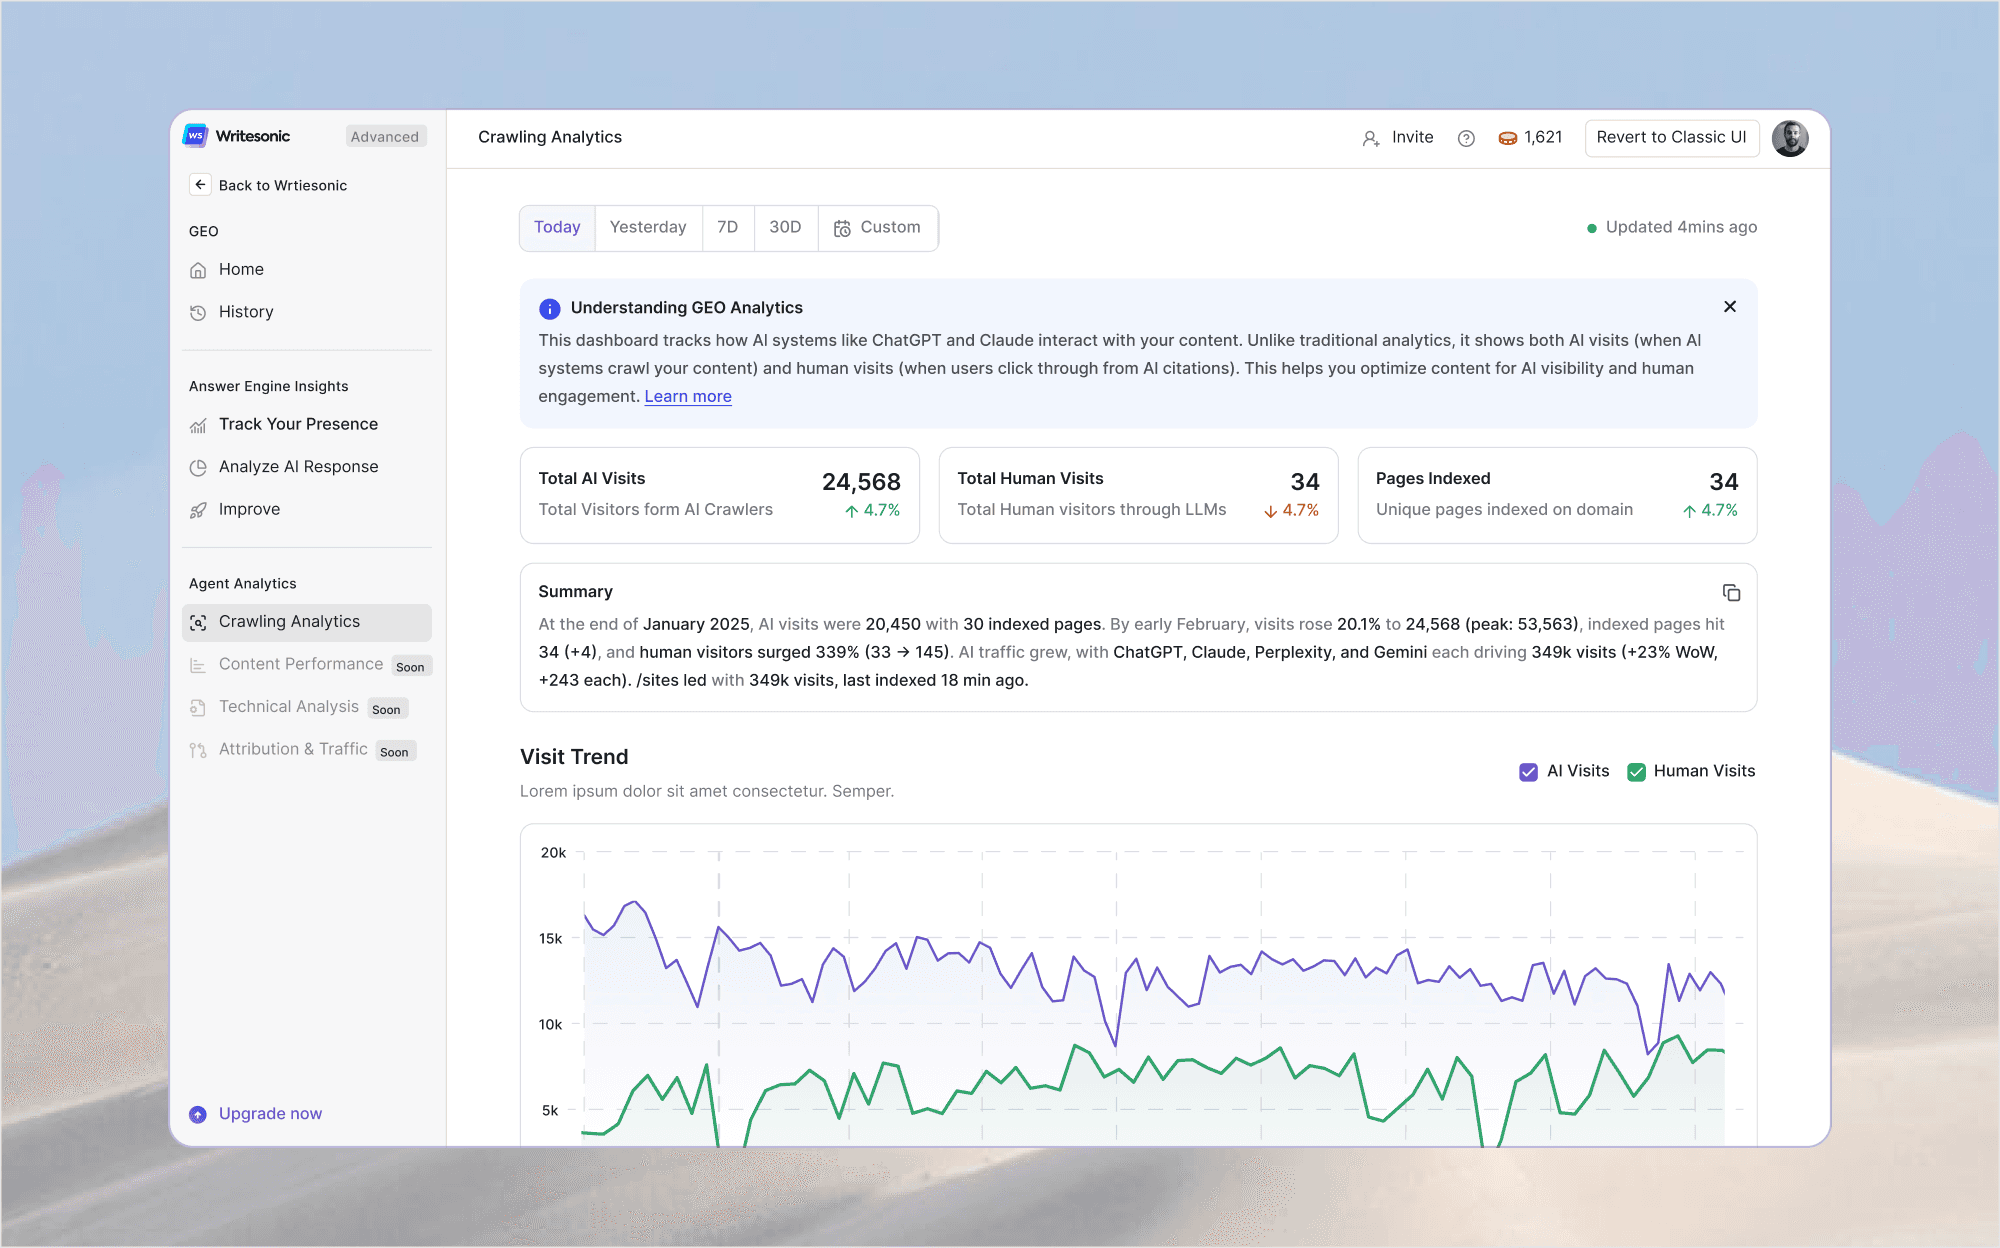Open Track Your Presence
The image size is (2000, 1248).
click(298, 424)
